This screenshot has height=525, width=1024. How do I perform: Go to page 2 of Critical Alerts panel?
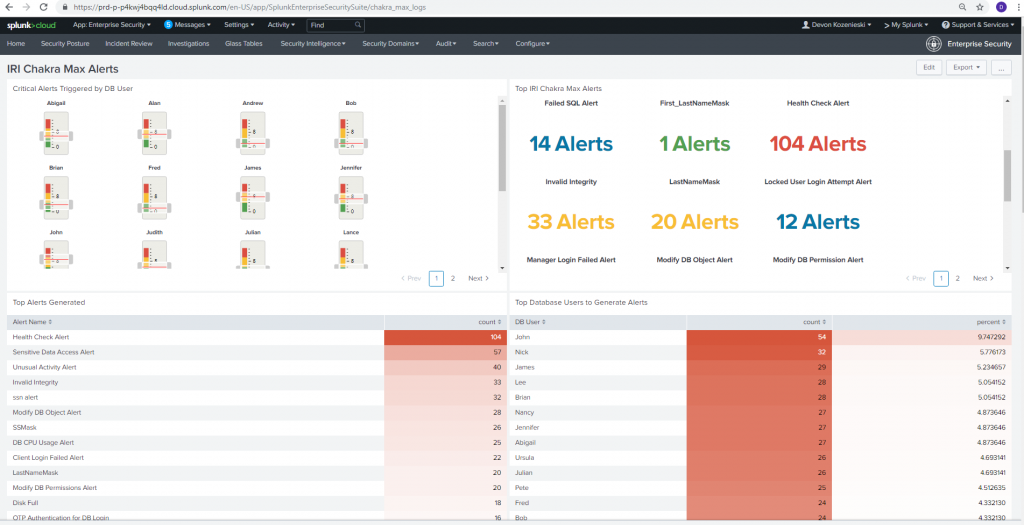point(453,278)
